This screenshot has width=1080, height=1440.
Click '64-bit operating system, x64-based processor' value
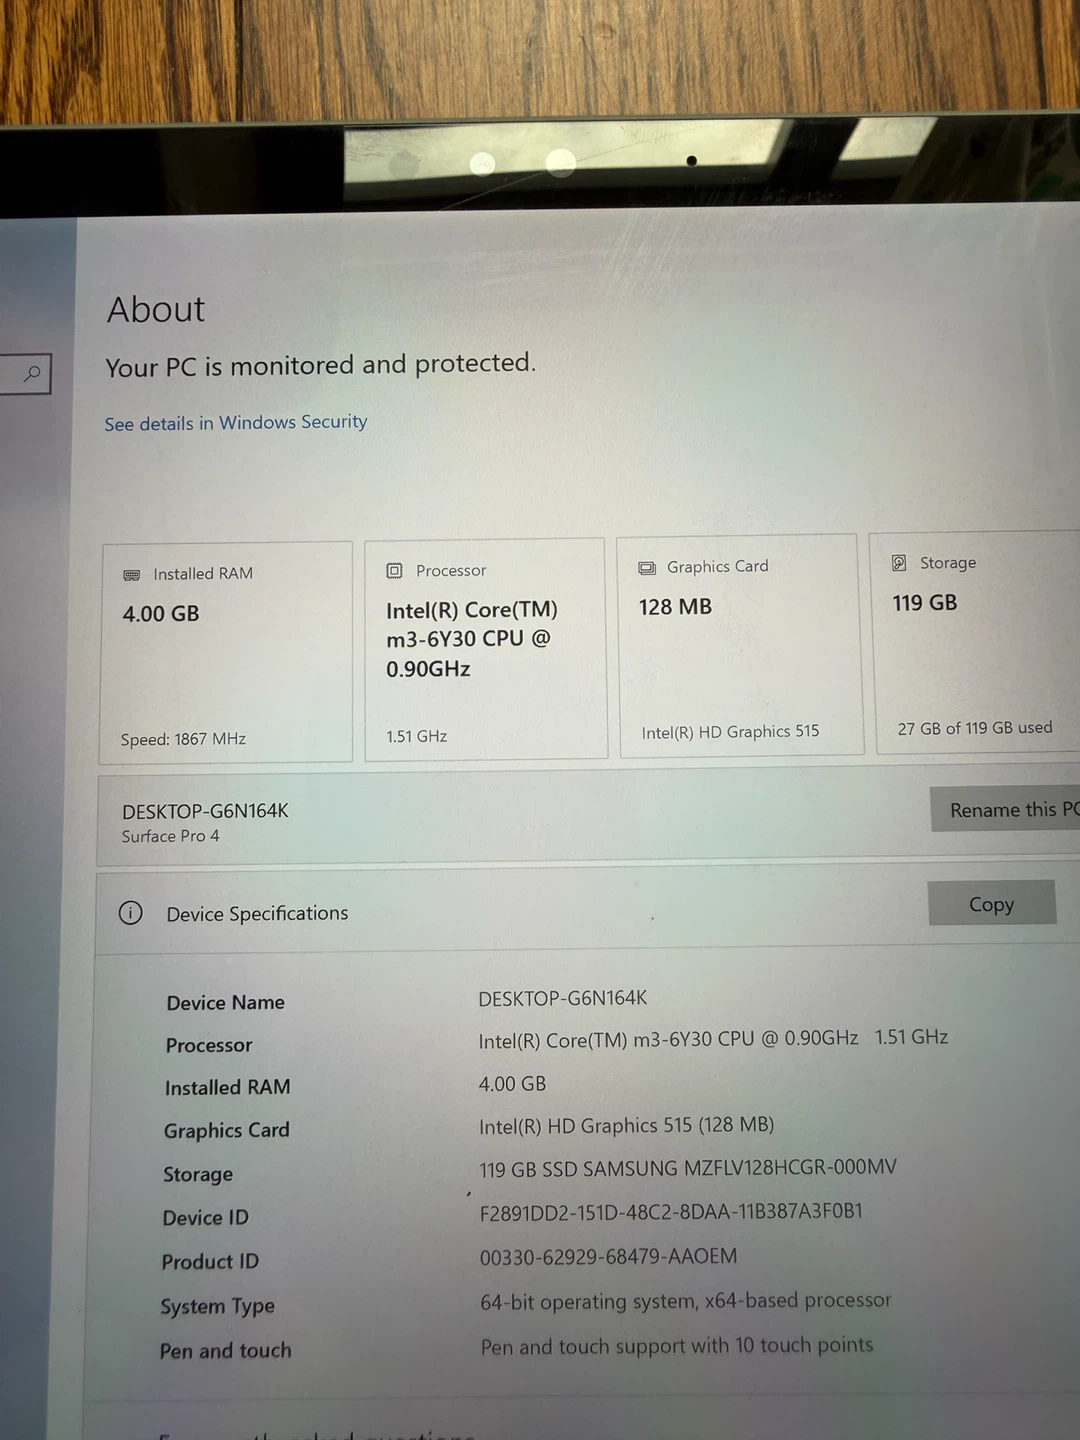[x=686, y=1301]
